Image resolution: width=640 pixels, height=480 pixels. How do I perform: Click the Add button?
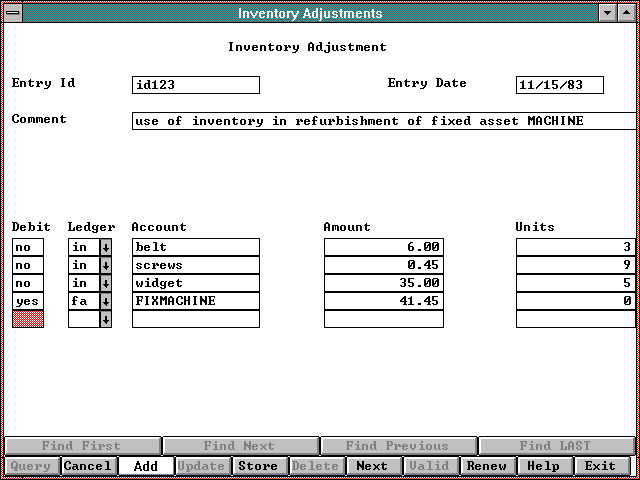coord(145,466)
